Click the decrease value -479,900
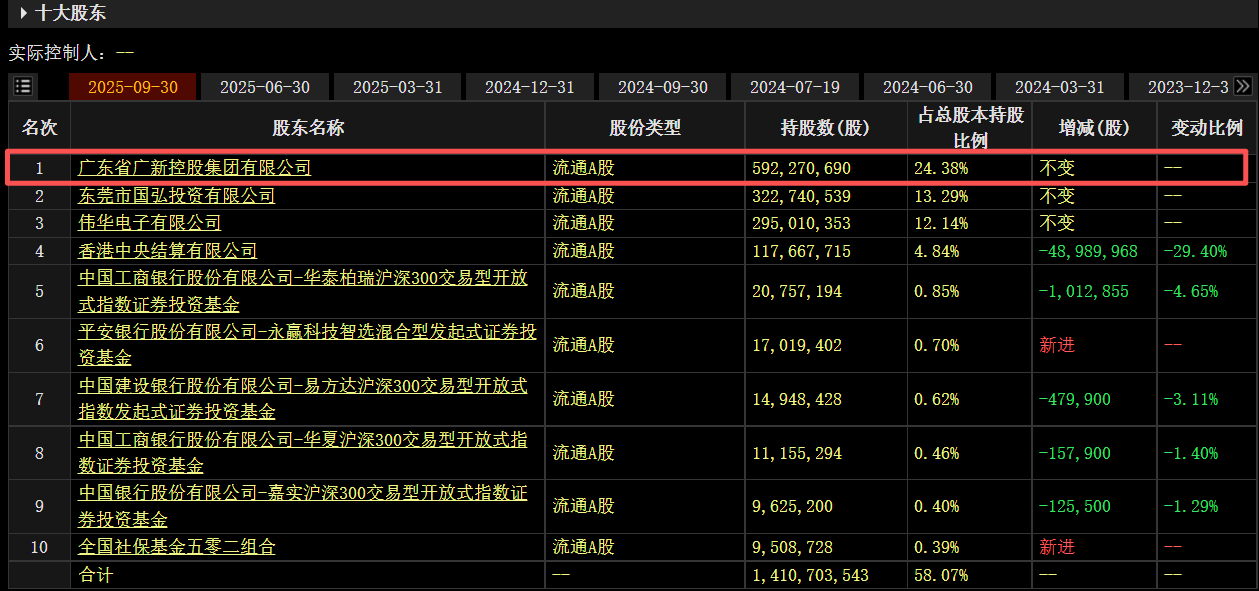 point(1075,399)
